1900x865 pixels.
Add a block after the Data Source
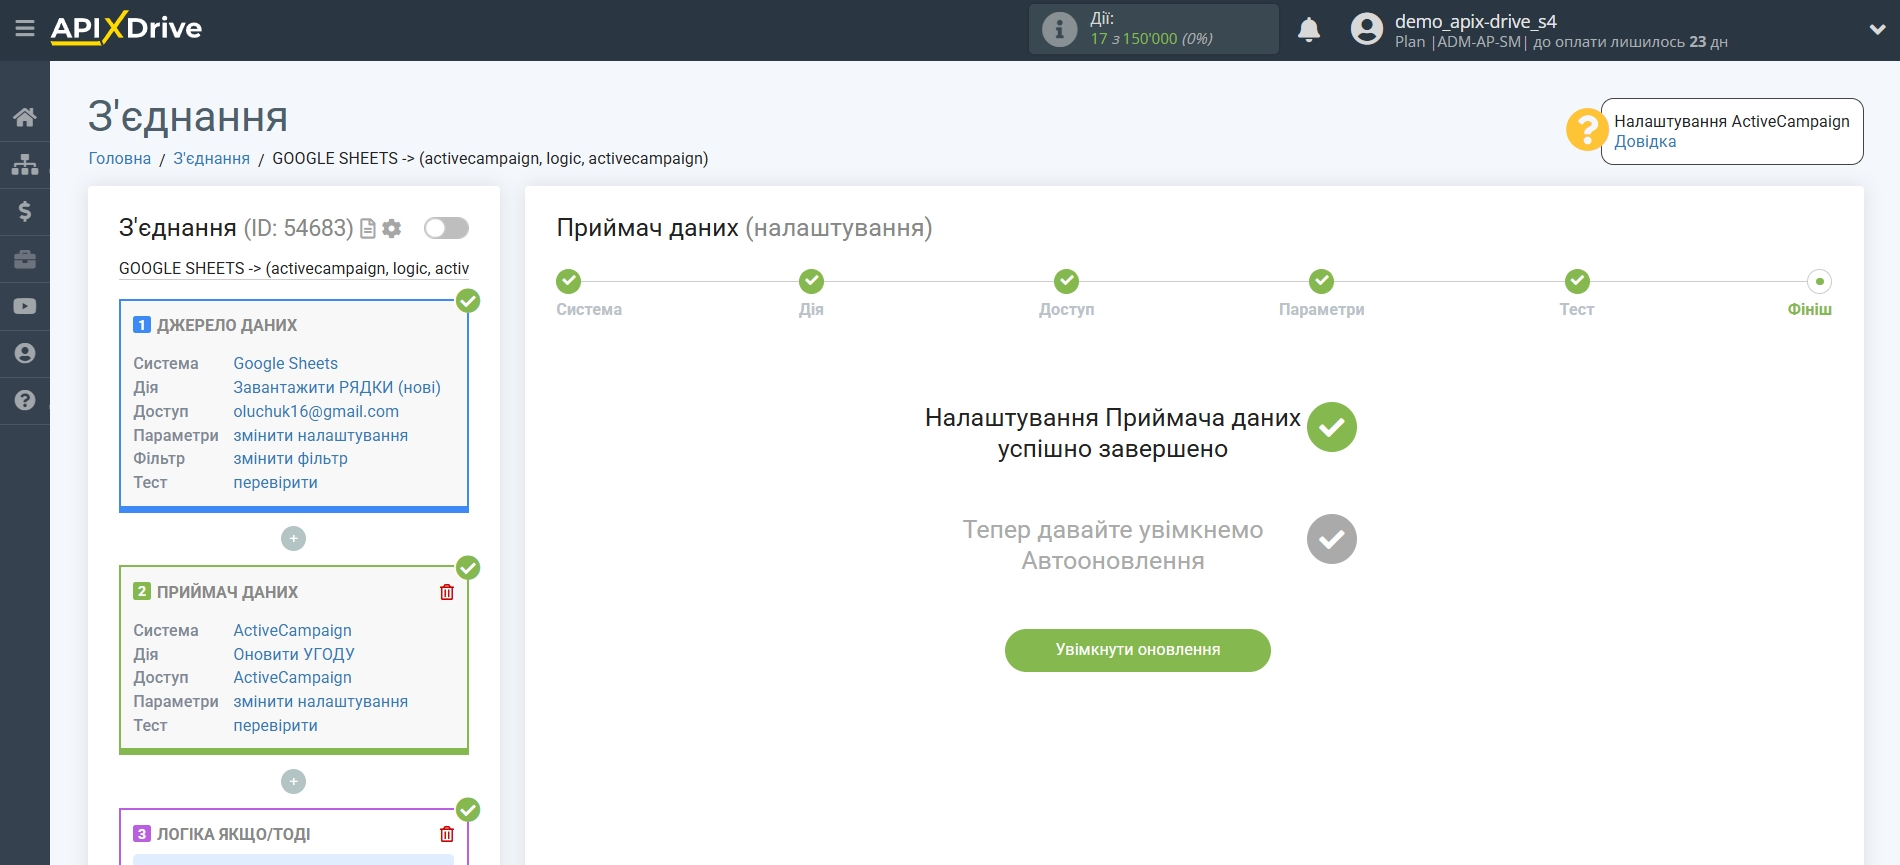pos(293,539)
